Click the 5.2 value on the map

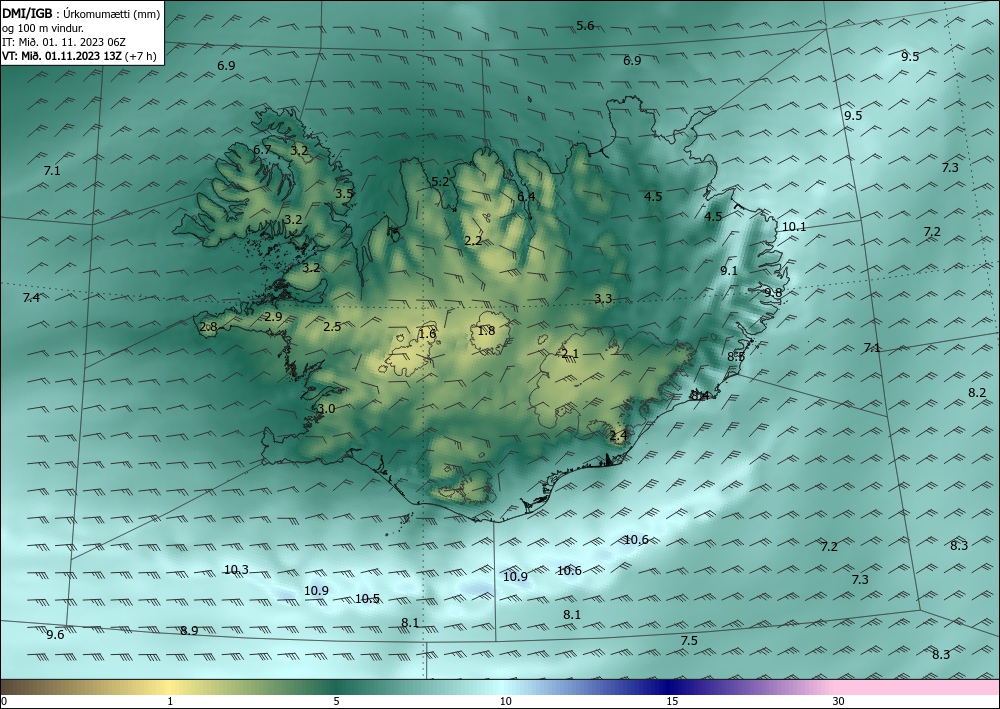(x=440, y=182)
